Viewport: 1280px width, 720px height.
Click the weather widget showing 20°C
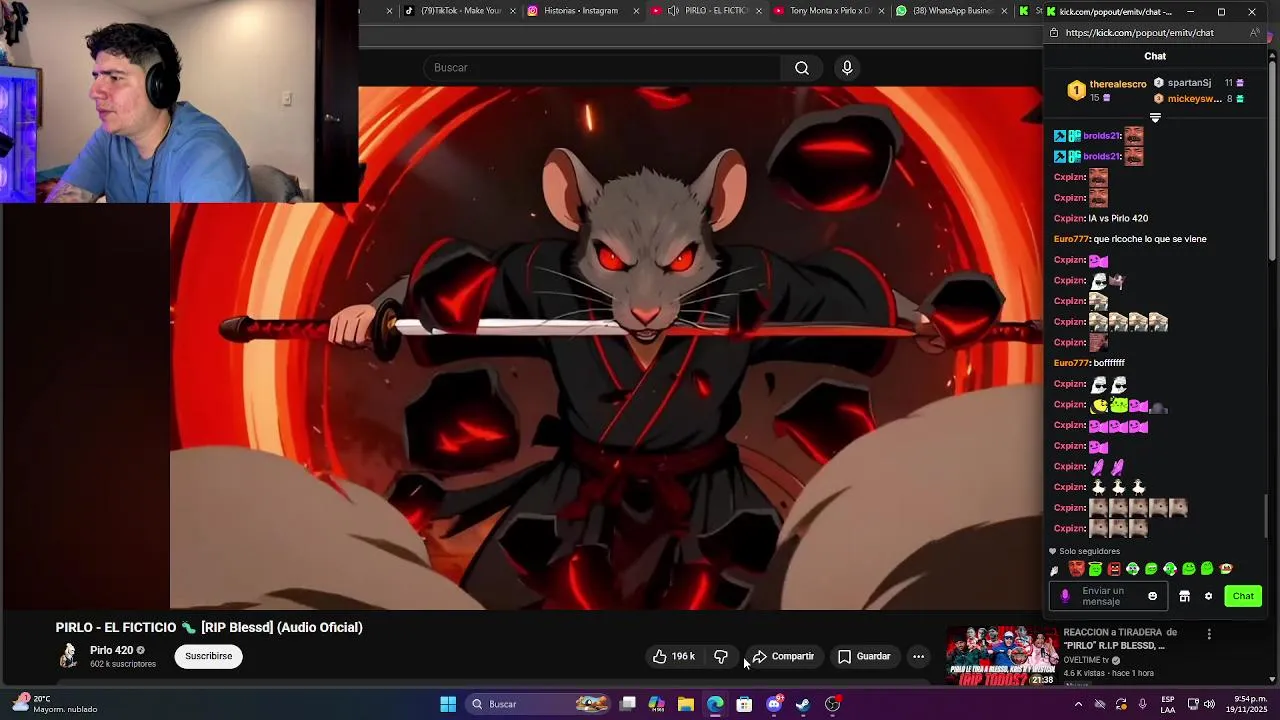[54, 704]
